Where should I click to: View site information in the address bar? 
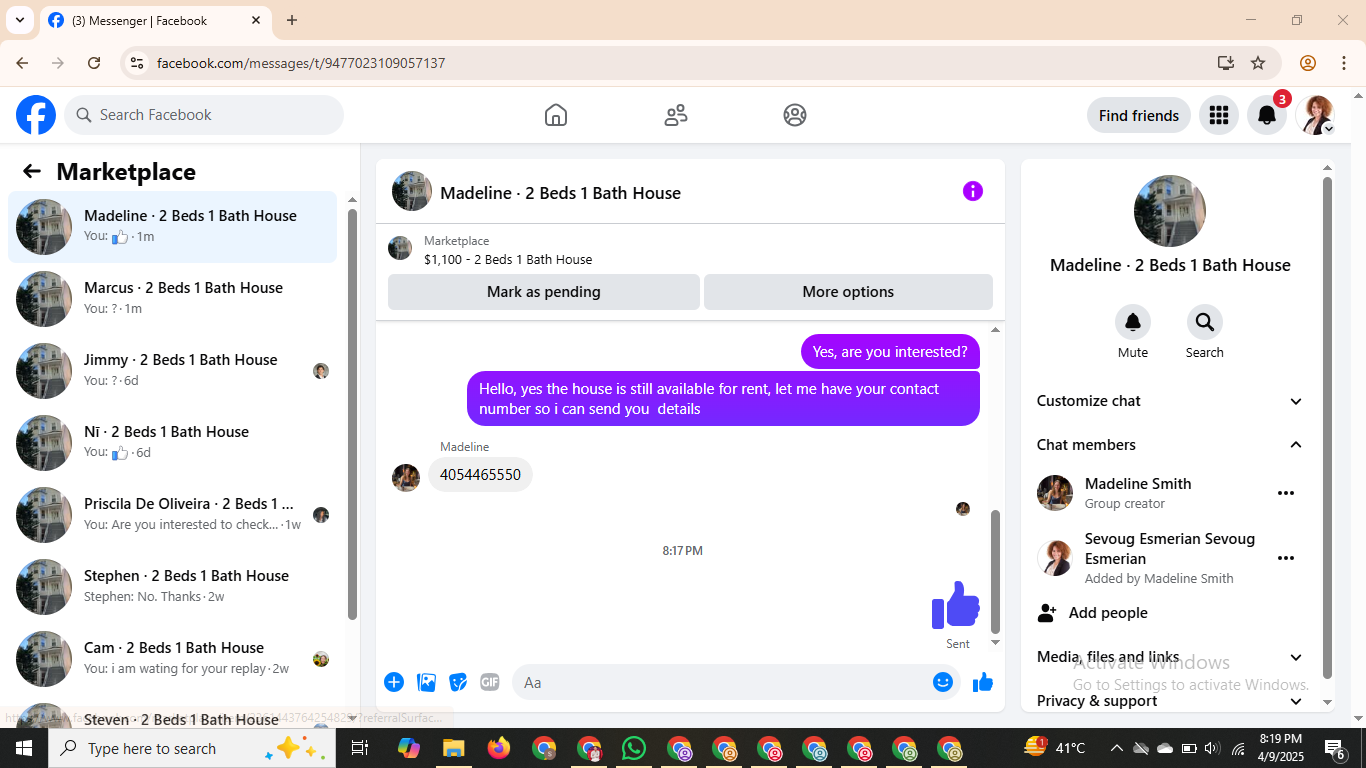(137, 63)
